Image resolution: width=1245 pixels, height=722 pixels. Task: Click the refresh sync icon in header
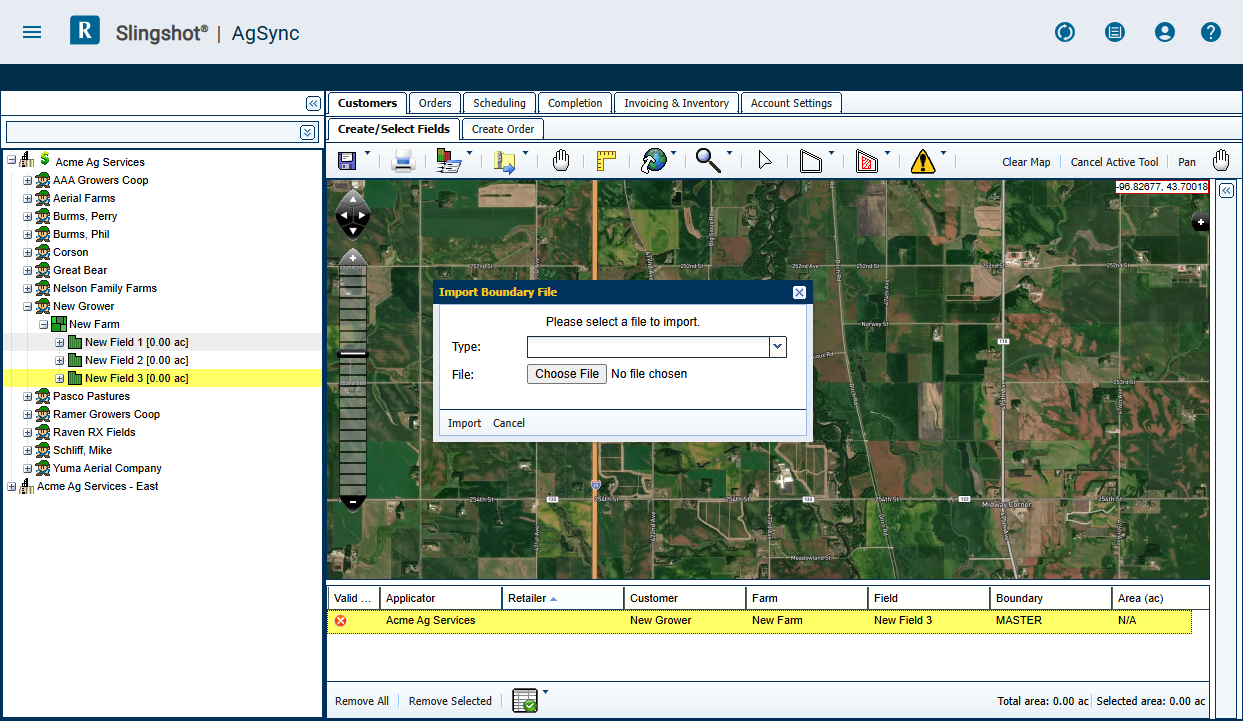pos(1065,32)
